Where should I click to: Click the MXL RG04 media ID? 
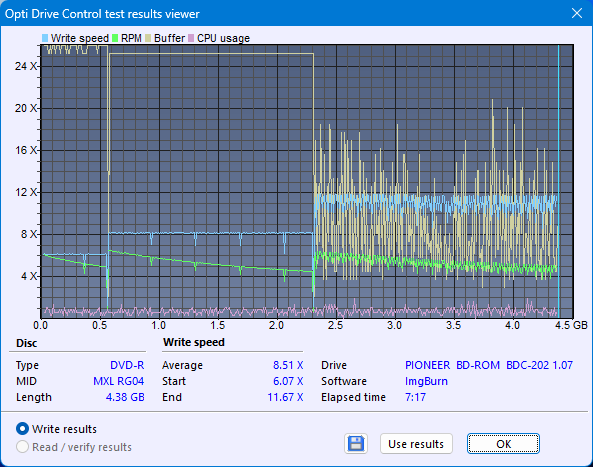119,381
